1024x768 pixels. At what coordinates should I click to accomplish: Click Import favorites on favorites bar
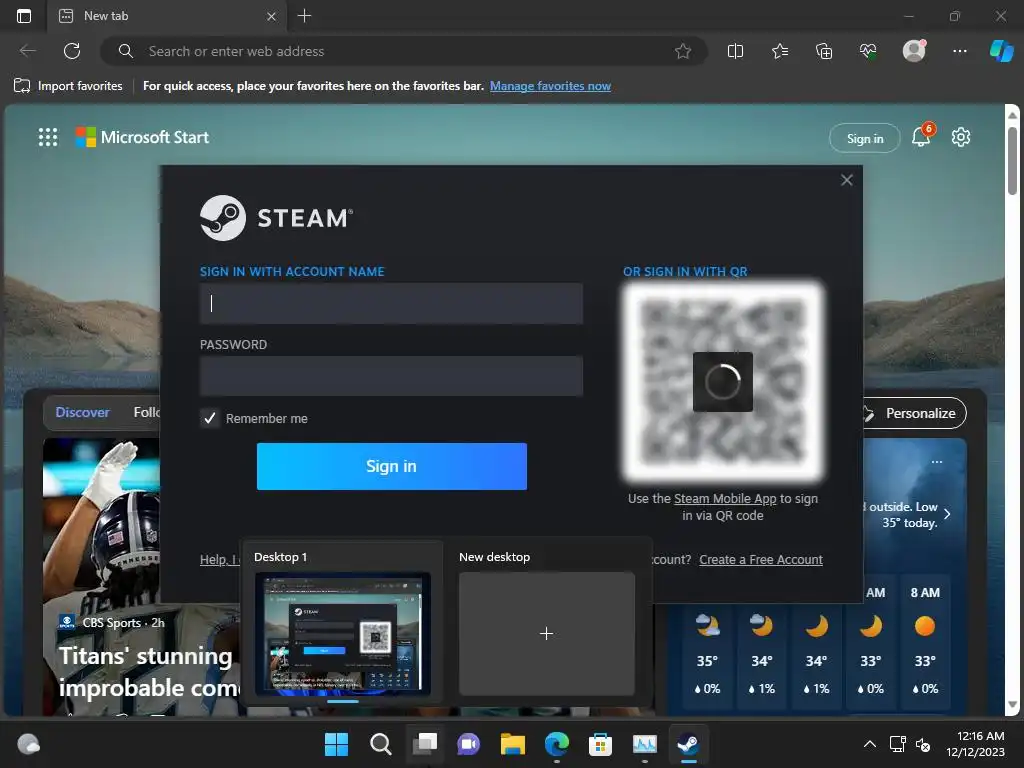[x=68, y=86]
